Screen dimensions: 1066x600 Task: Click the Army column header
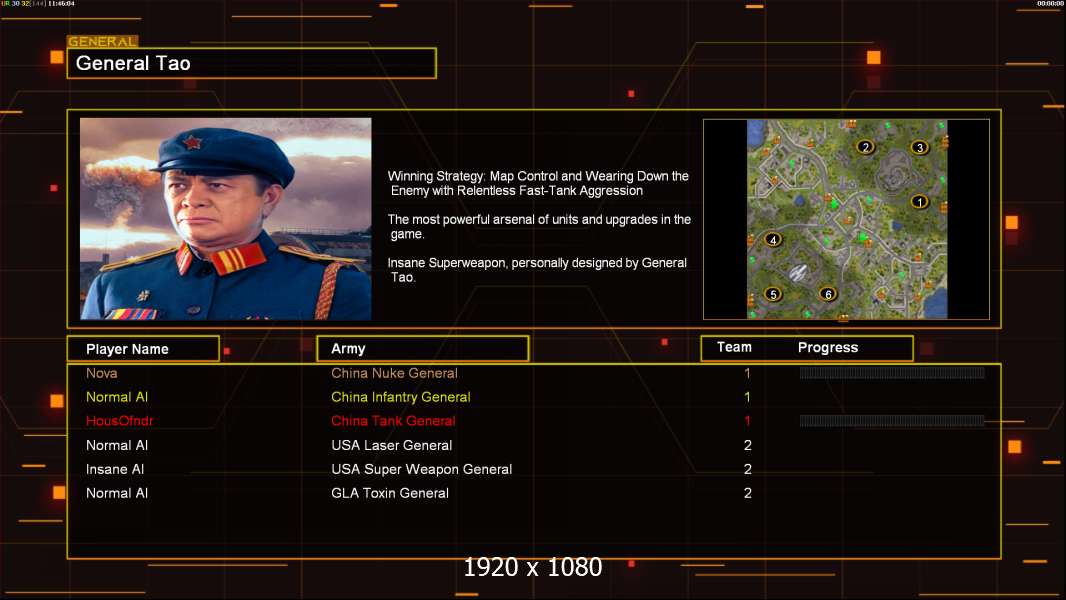point(423,349)
